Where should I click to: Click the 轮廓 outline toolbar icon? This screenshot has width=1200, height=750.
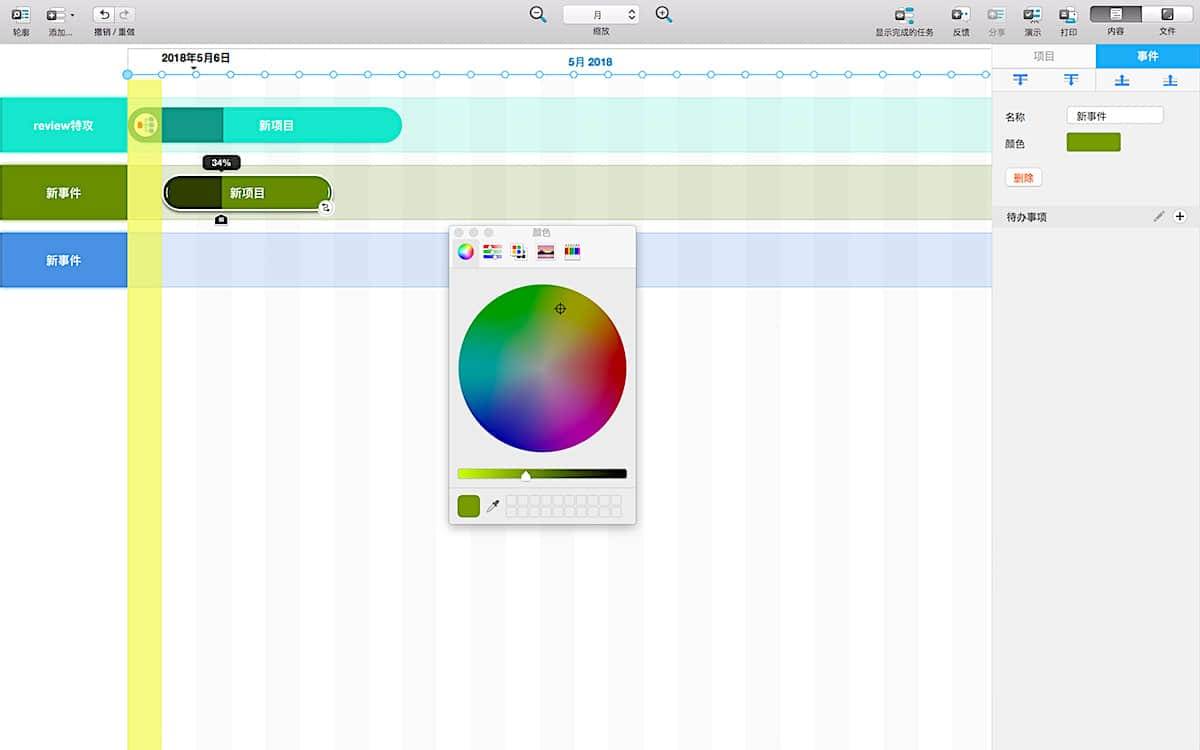[21, 15]
